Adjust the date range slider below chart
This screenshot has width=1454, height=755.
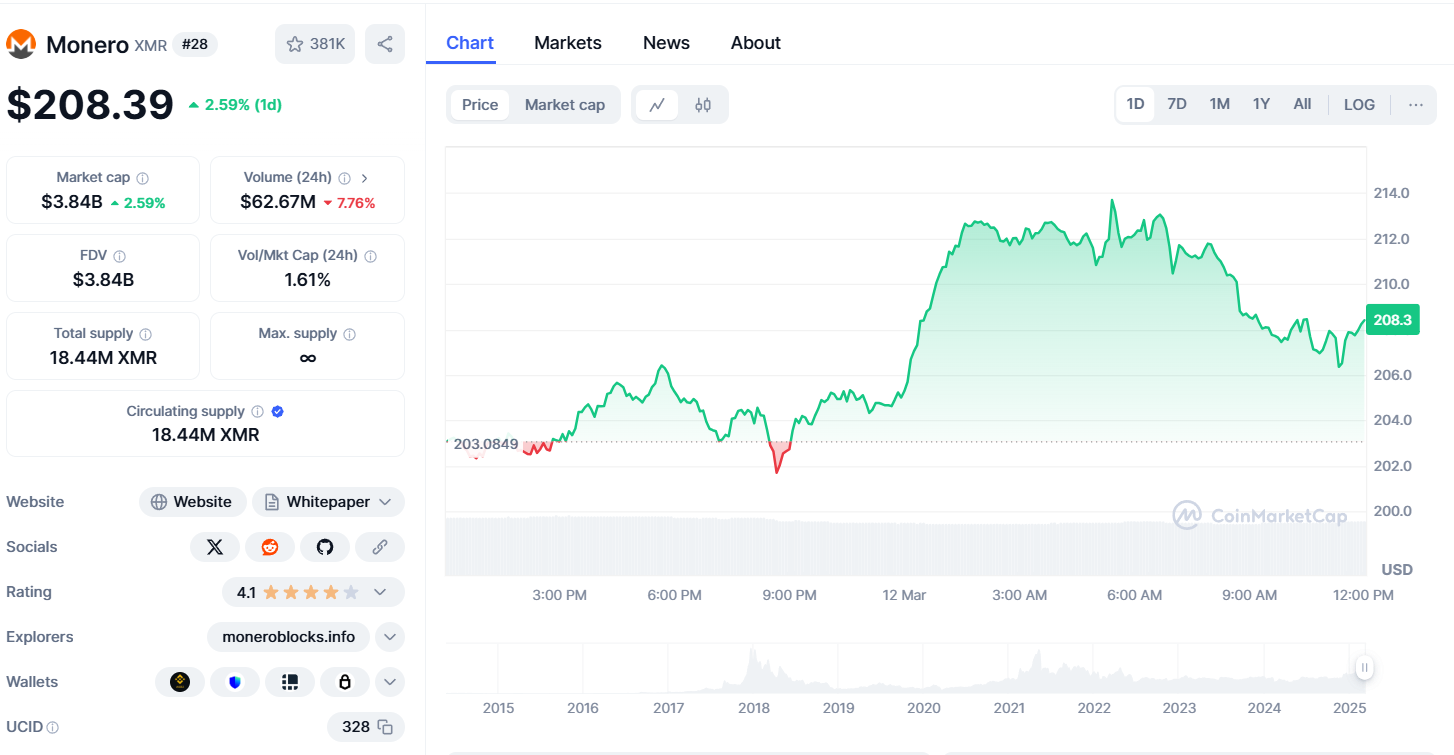click(x=1363, y=667)
